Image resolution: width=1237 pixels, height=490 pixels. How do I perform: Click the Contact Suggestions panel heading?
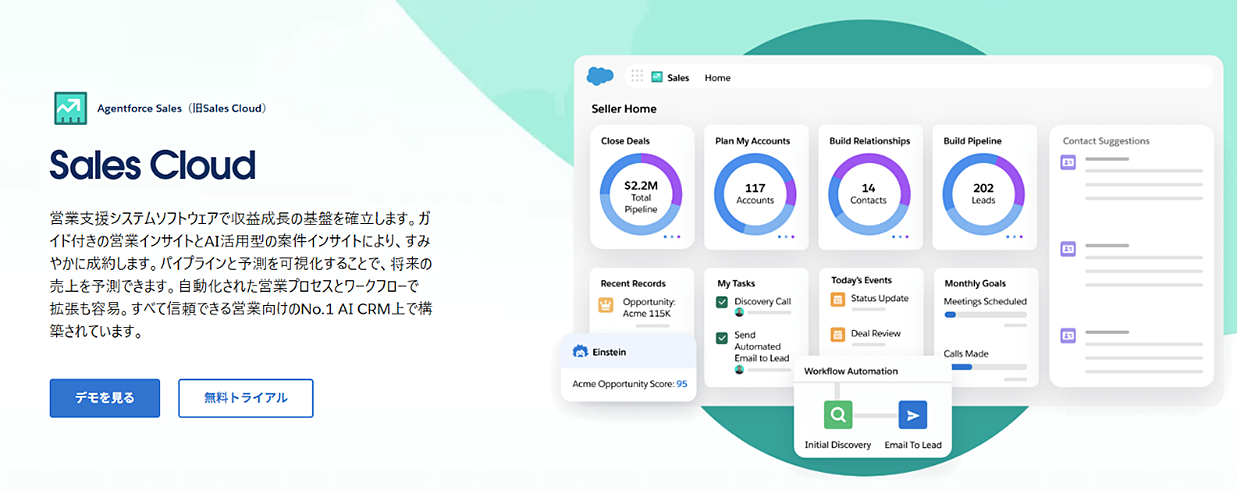(x=1106, y=141)
